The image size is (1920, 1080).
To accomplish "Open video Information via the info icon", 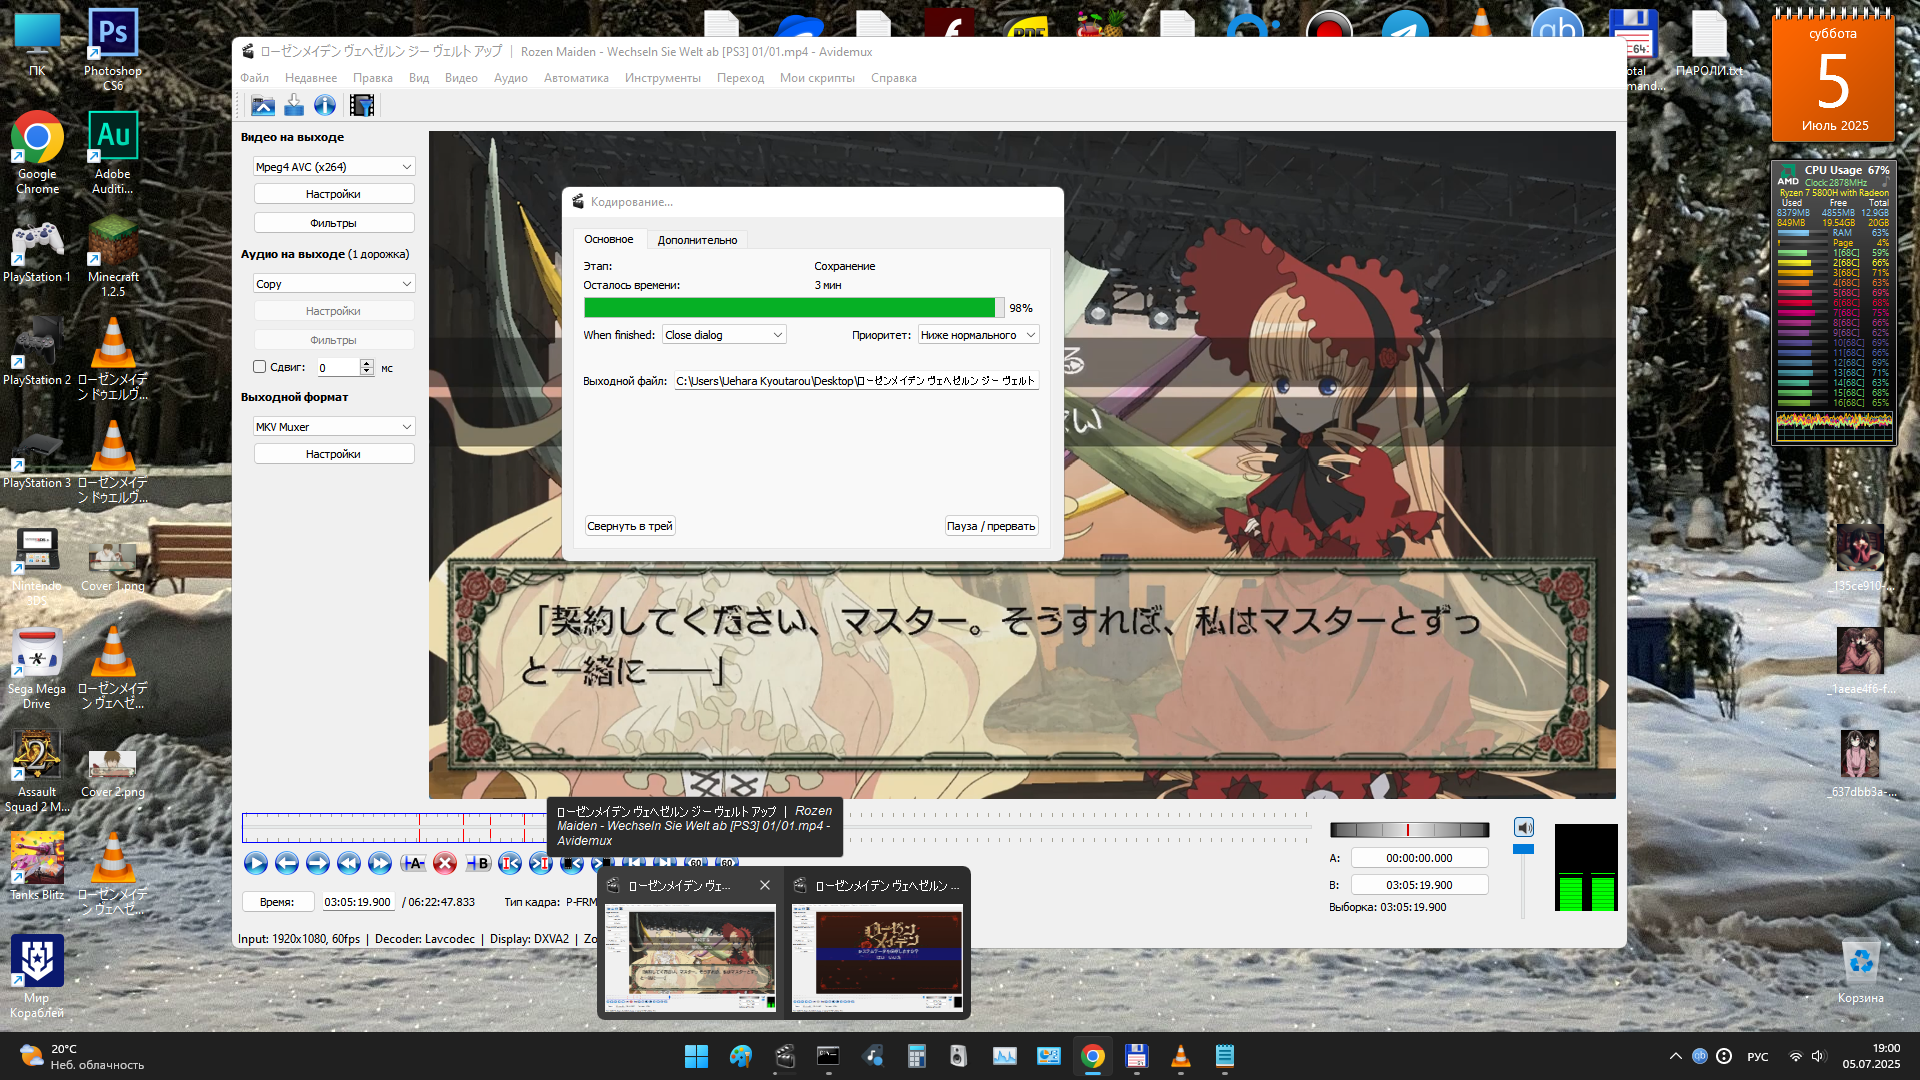I will click(x=325, y=105).
